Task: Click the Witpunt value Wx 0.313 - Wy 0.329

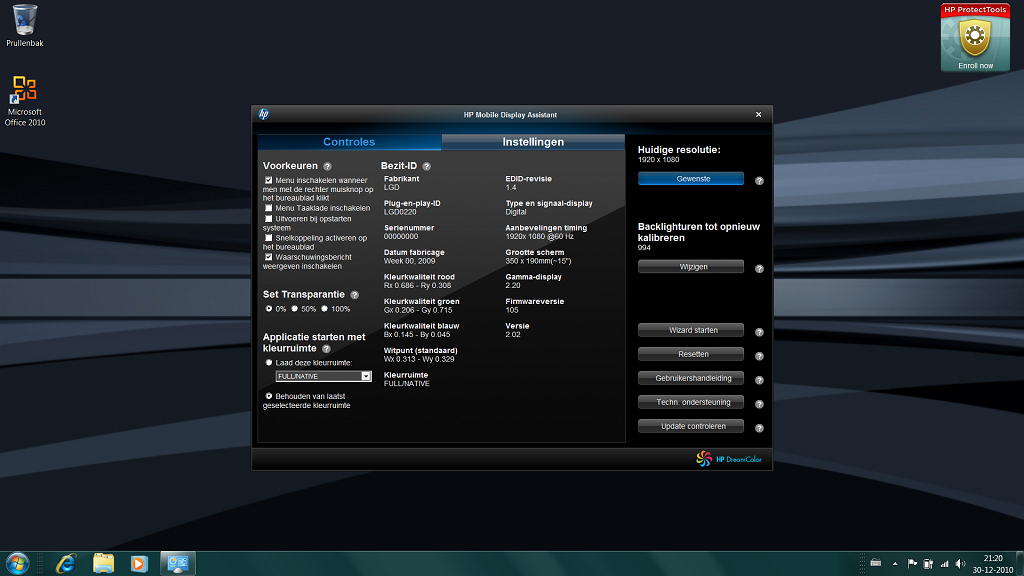Action: click(x=419, y=359)
